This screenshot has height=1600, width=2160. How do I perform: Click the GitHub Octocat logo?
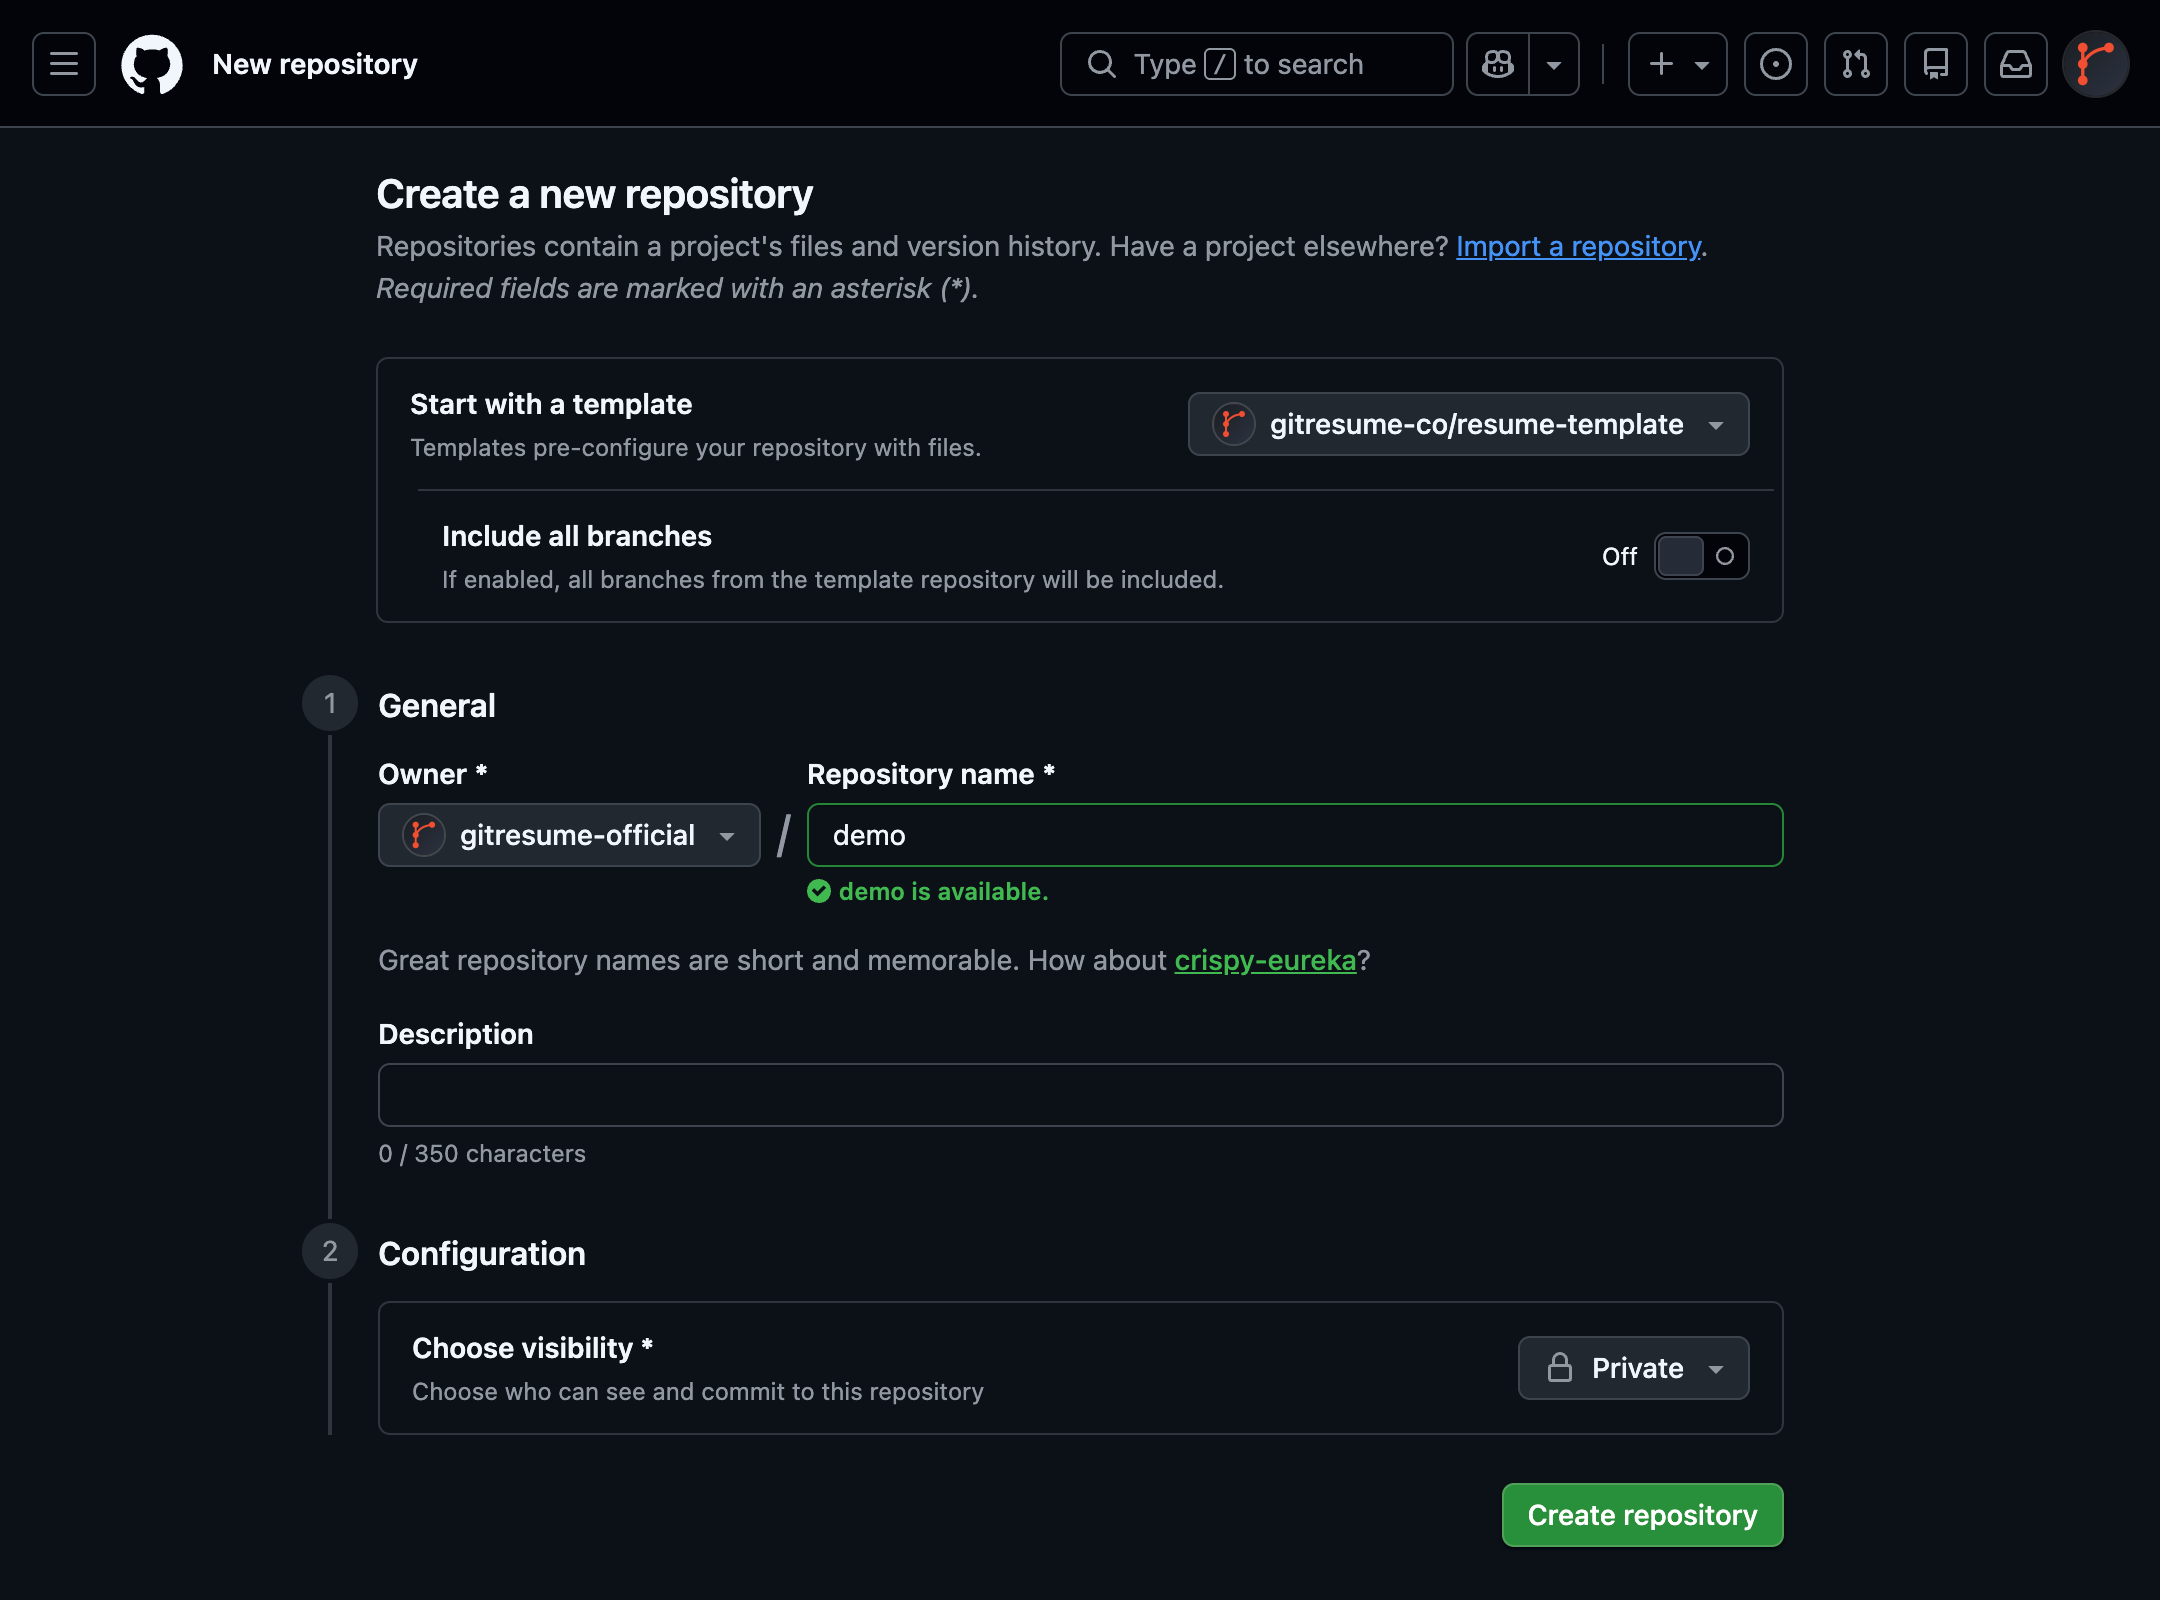pyautogui.click(x=152, y=64)
